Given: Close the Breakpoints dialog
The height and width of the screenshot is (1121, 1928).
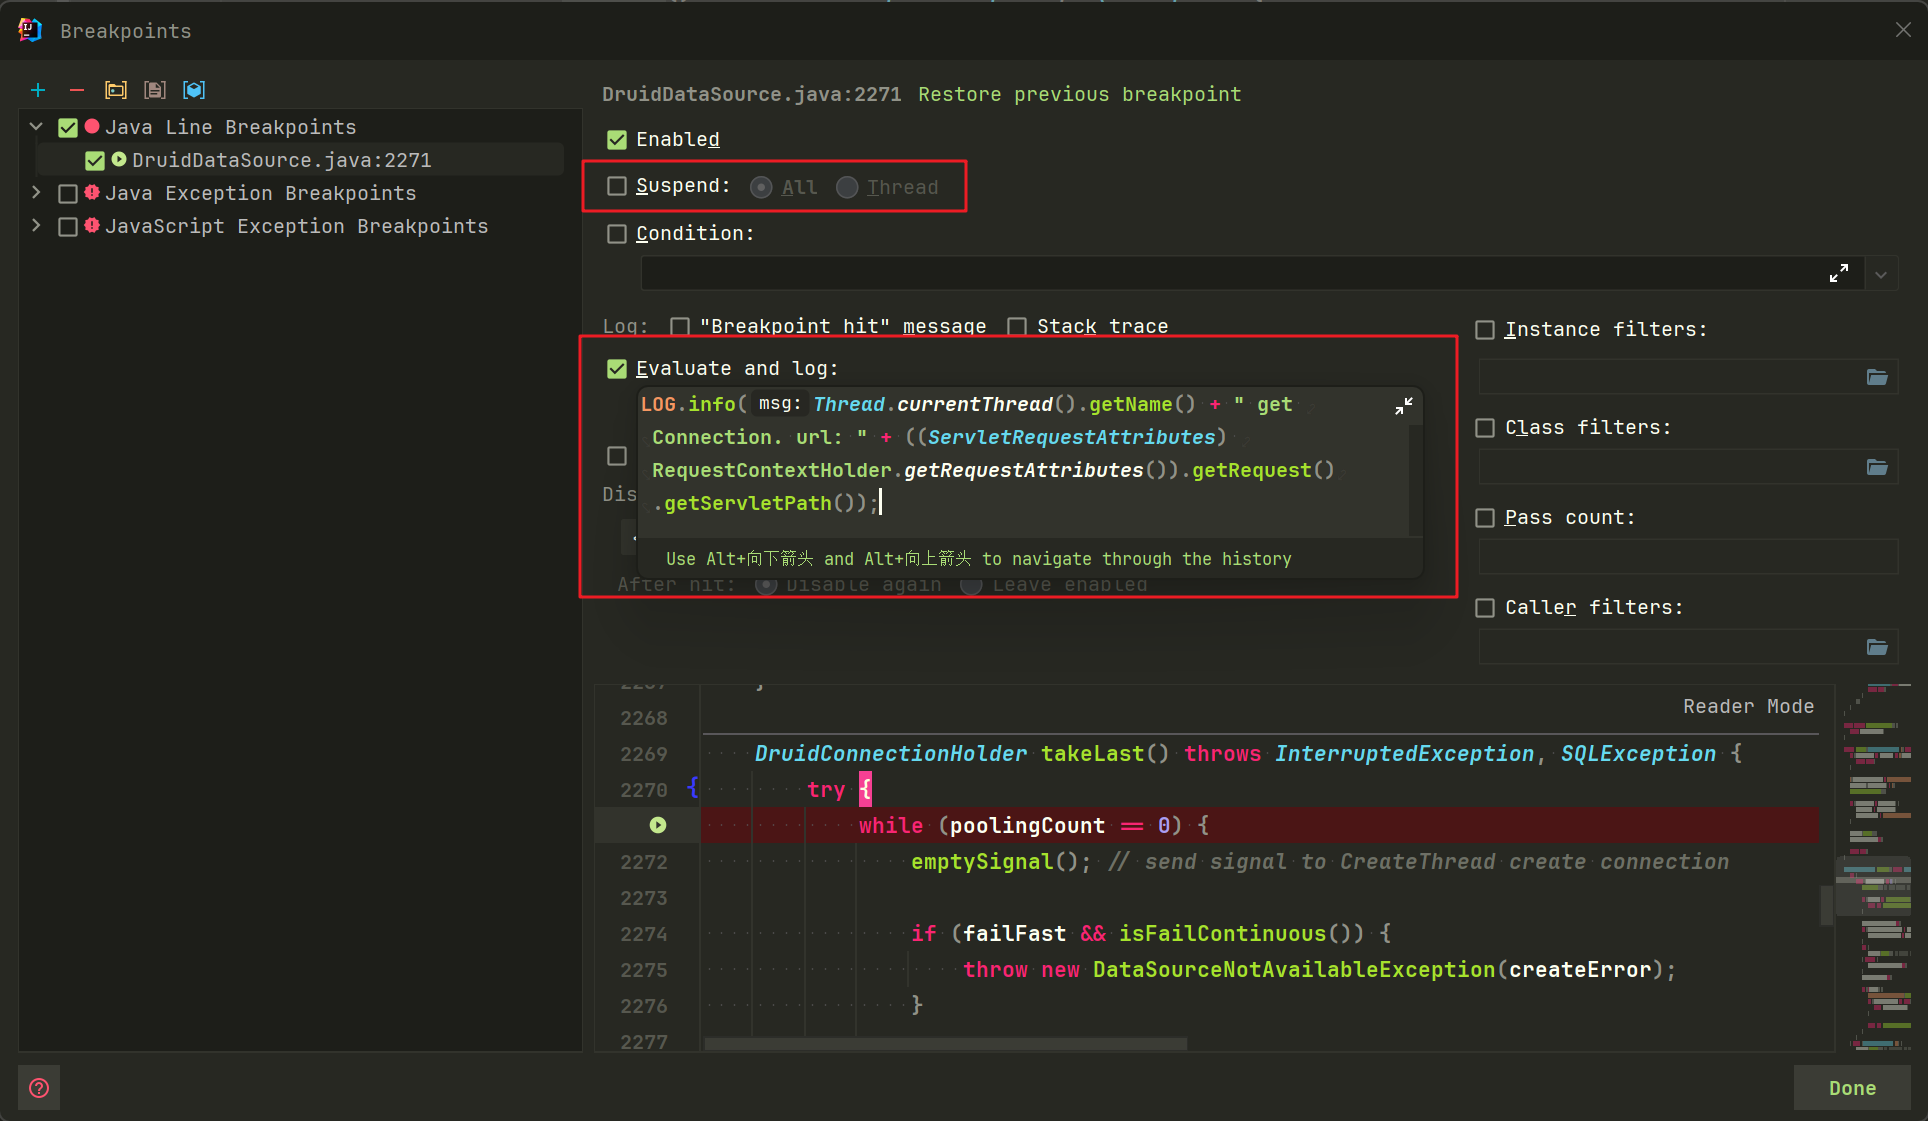Looking at the screenshot, I should point(1903,30).
